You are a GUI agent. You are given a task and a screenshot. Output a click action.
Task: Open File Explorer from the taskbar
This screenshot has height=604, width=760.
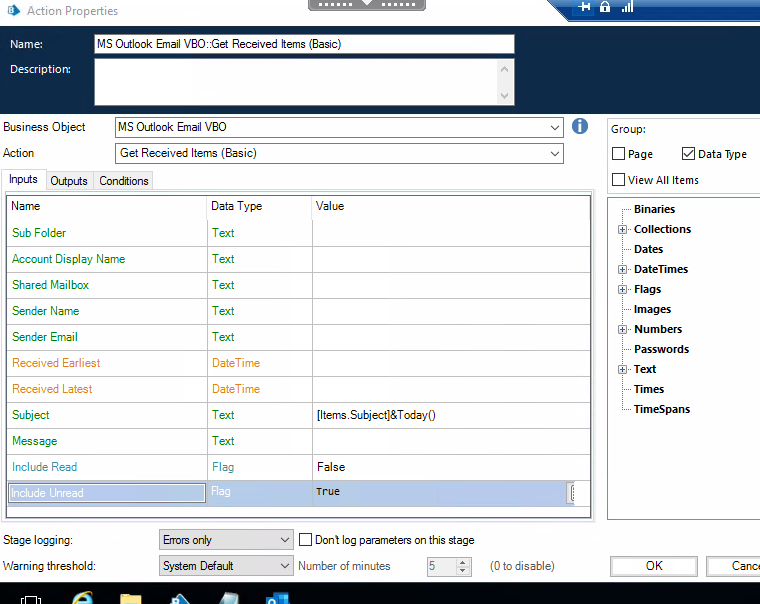click(x=131, y=599)
